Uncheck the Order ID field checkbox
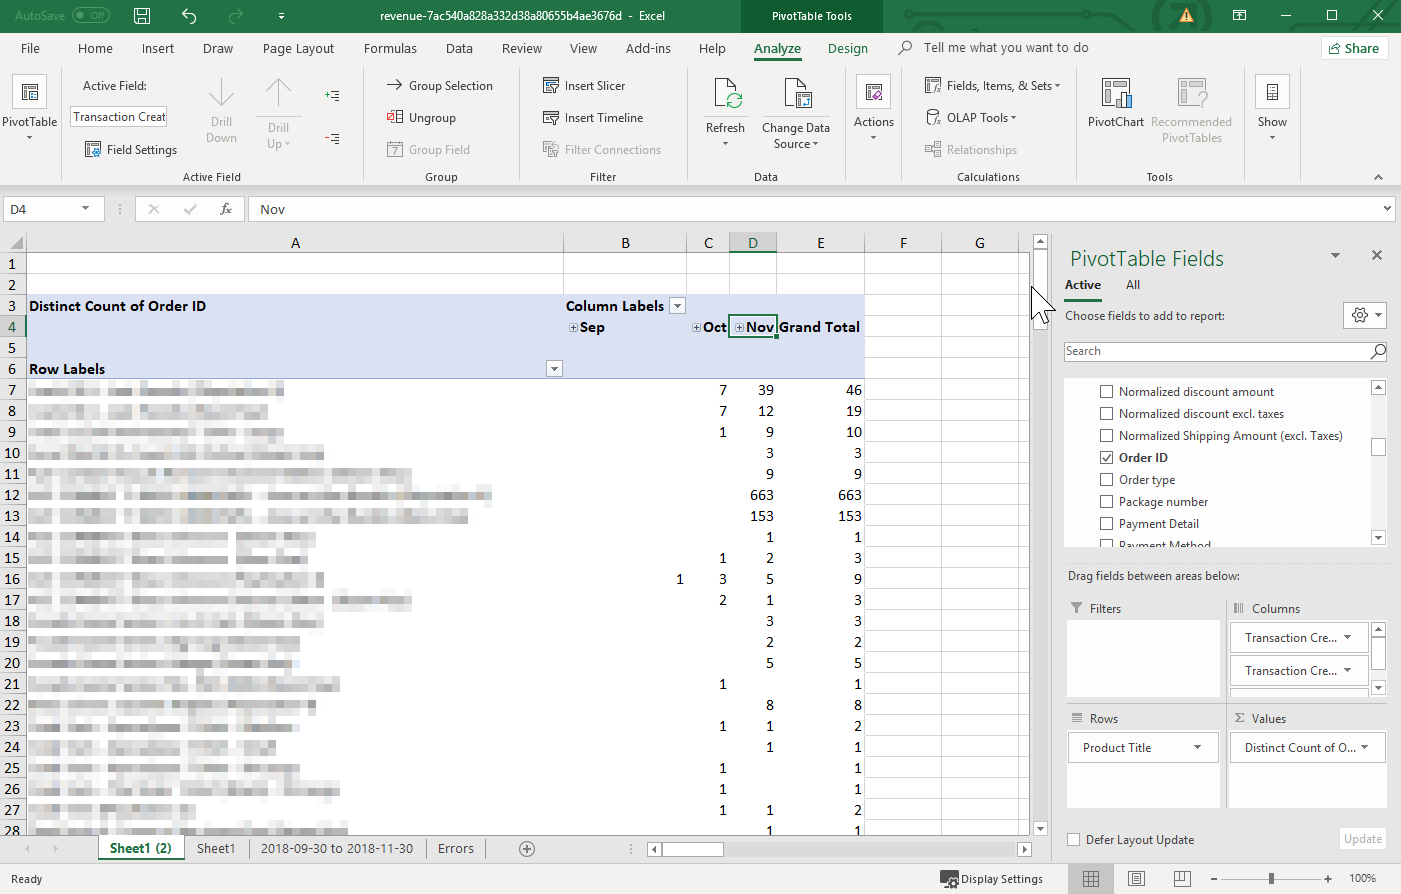Viewport: 1401px width, 894px height. 1106,458
